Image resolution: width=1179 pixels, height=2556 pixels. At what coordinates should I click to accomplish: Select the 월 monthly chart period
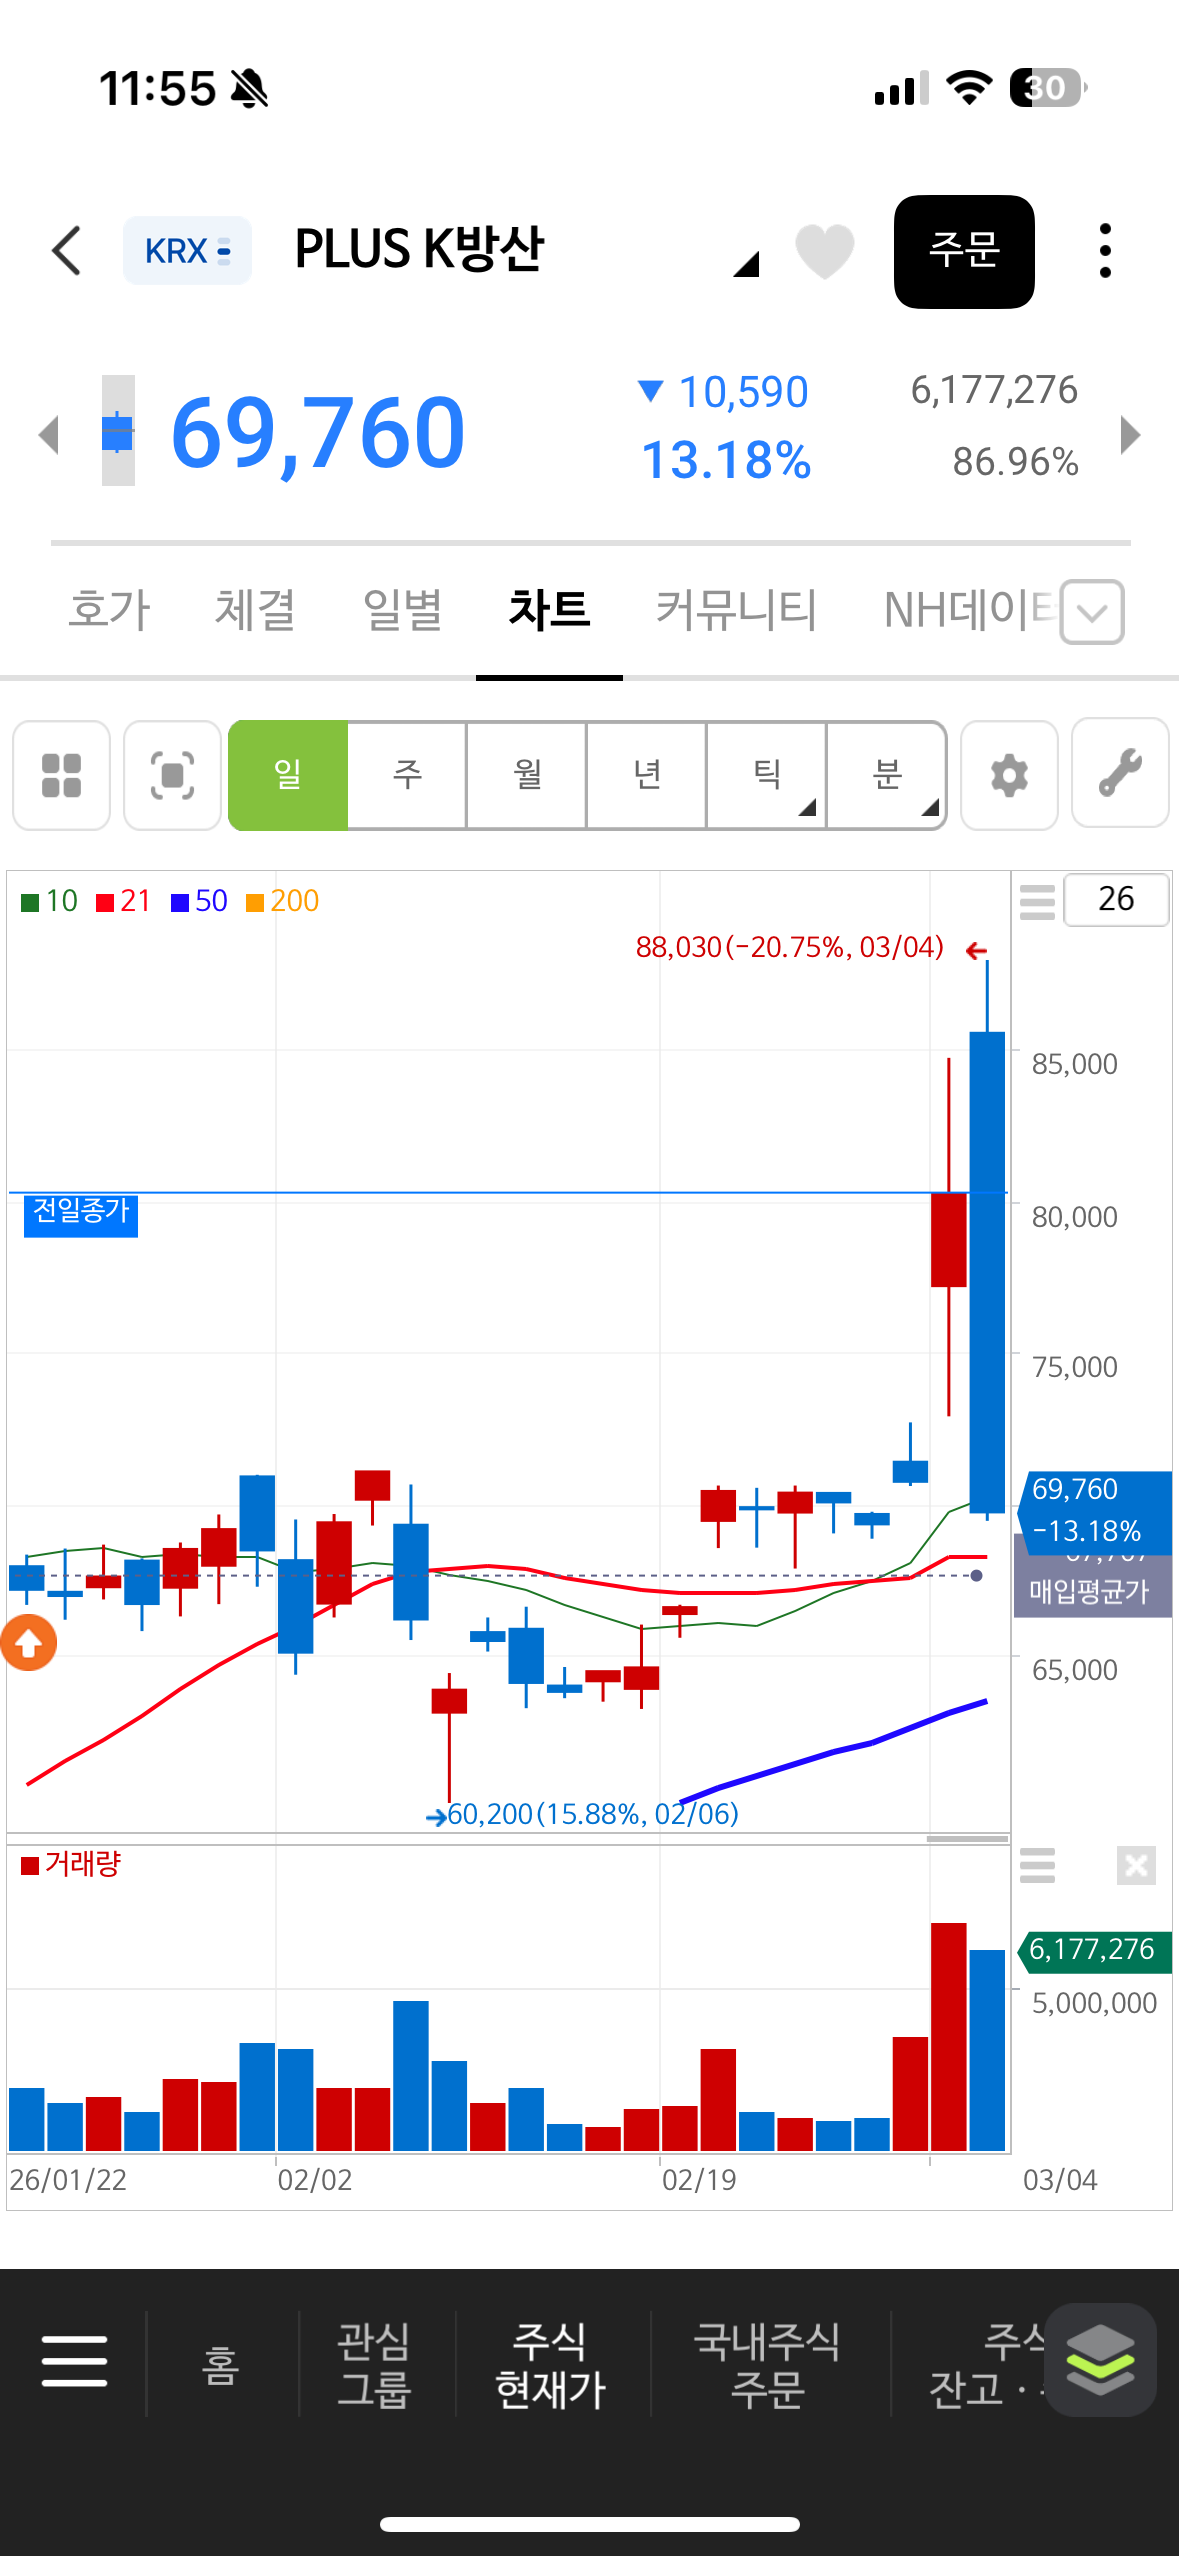[x=527, y=775]
